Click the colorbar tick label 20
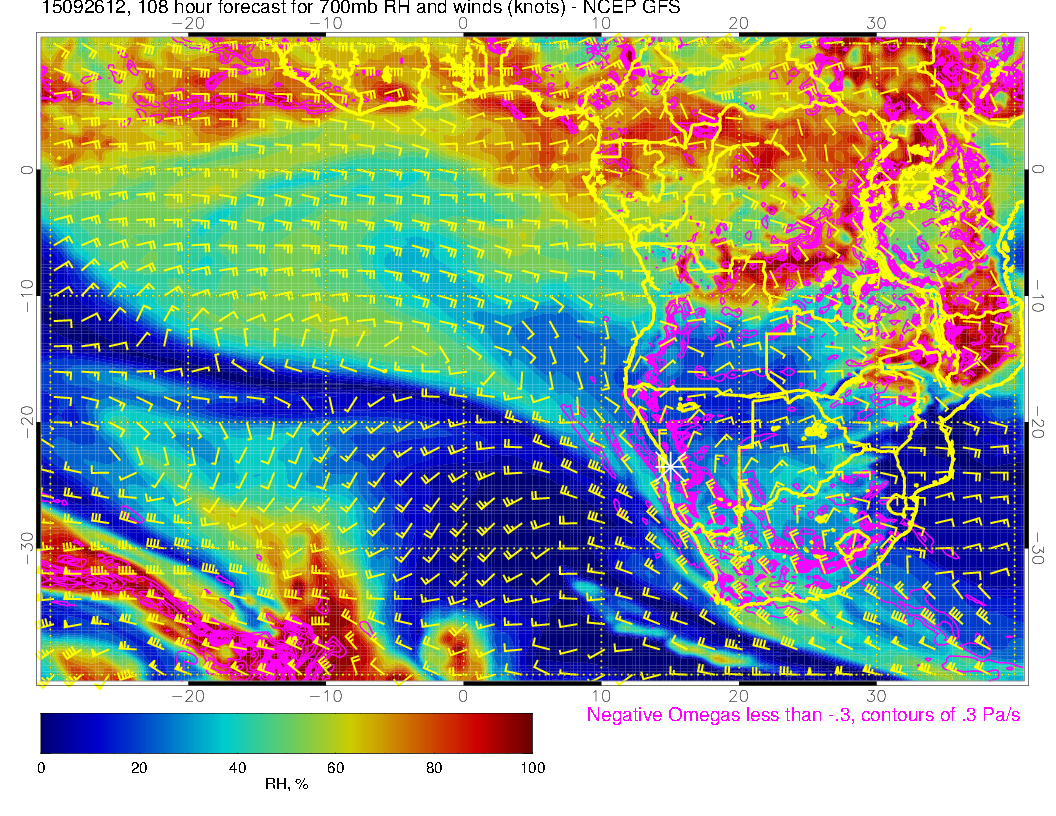This screenshot has height=816, width=1056. click(x=139, y=767)
